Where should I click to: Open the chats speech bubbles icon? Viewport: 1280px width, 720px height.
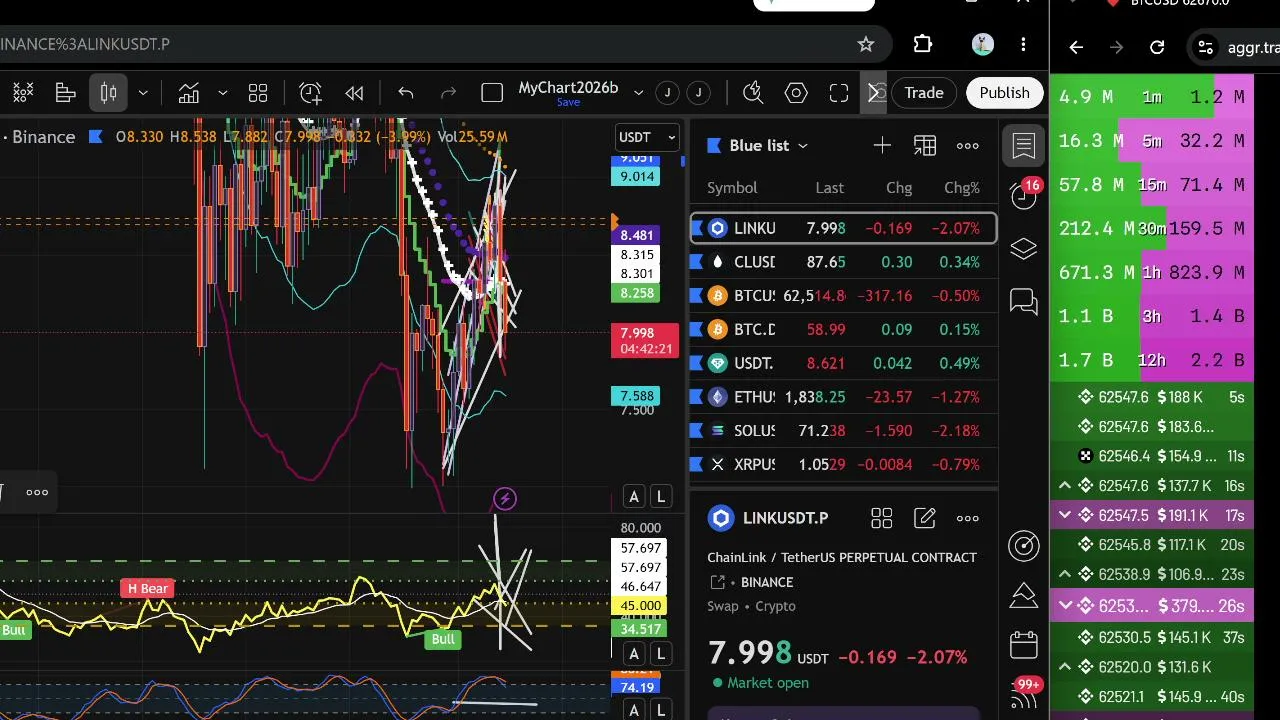(1024, 301)
